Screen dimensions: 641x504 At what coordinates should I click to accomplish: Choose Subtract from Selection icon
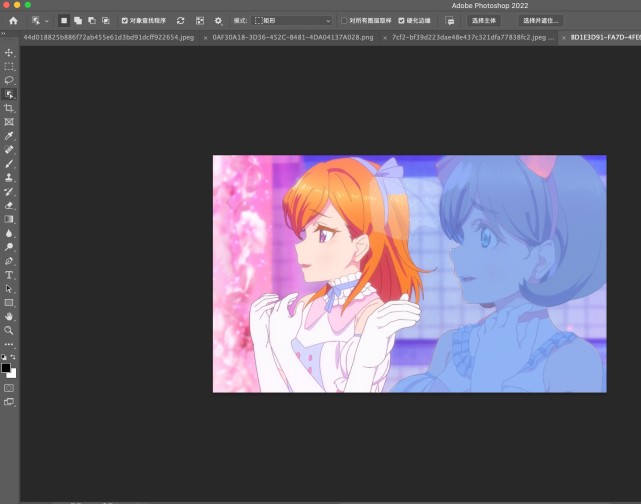pyautogui.click(x=92, y=20)
